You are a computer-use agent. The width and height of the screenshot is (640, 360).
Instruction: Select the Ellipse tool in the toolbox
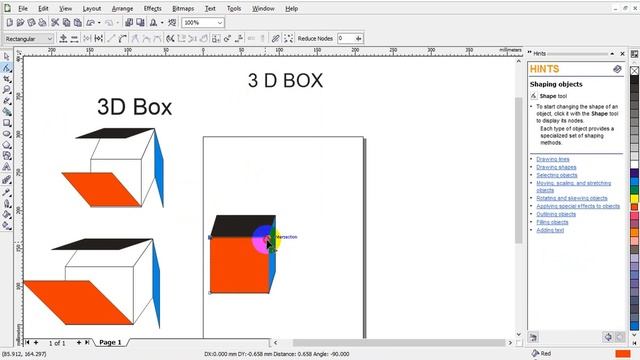[x=7, y=133]
